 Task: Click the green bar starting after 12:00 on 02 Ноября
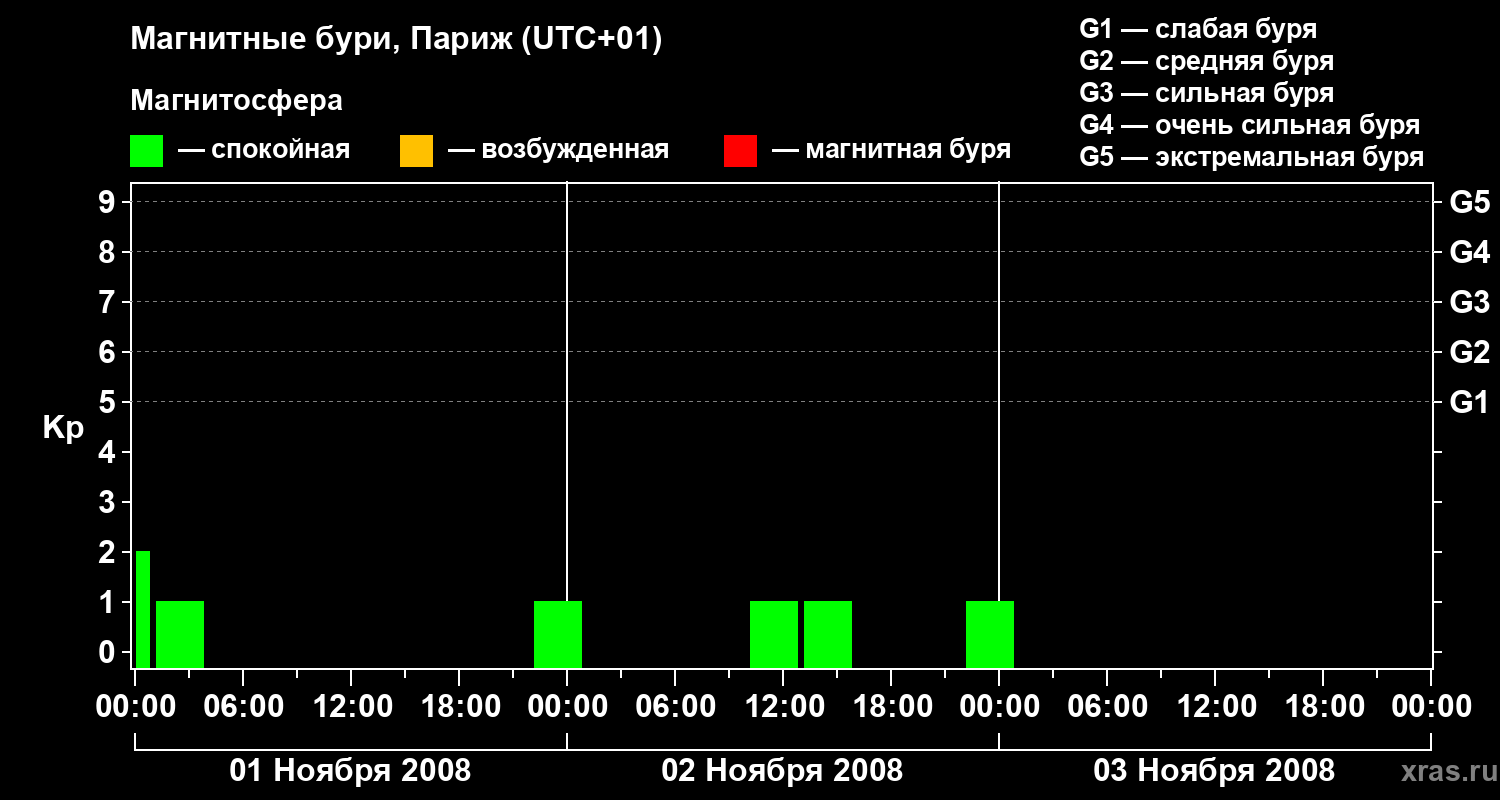tap(828, 634)
